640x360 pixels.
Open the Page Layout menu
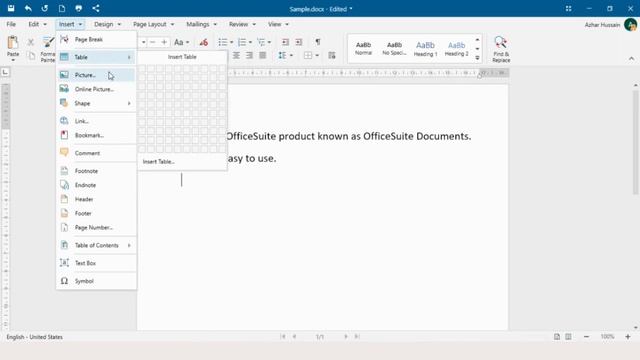(x=153, y=24)
